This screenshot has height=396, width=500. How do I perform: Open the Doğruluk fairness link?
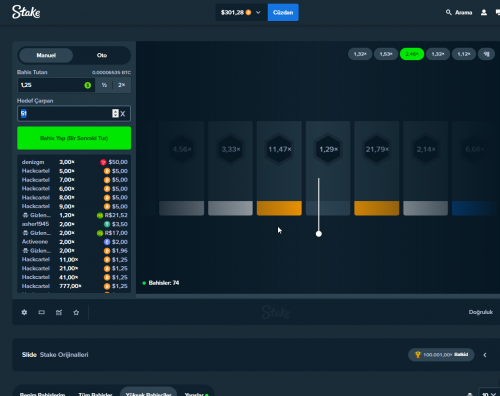(481, 312)
